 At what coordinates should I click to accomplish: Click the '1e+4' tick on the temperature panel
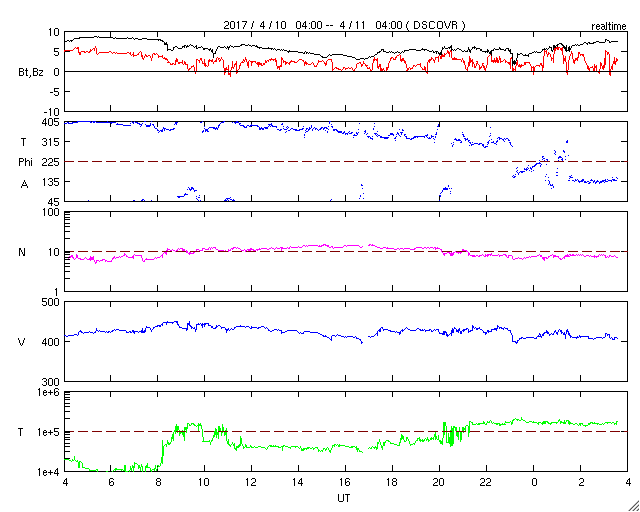coord(49,472)
